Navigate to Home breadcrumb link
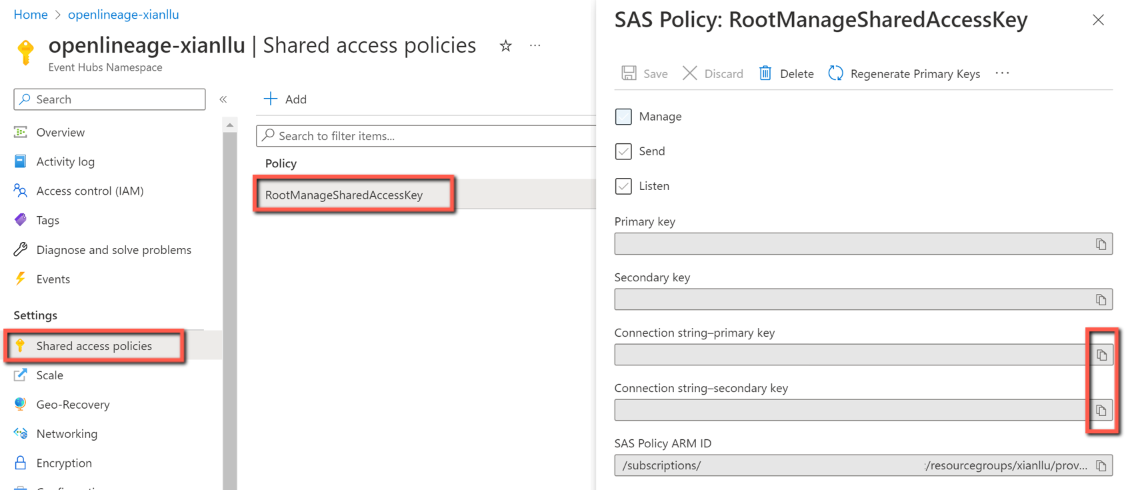Screen dimensions: 1127x490 click(30, 15)
